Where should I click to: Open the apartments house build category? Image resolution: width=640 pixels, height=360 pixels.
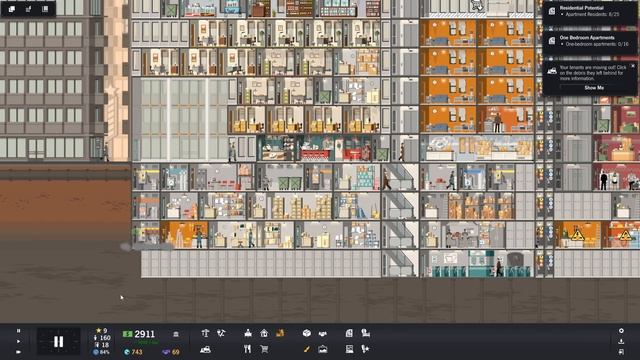pyautogui.click(x=264, y=333)
